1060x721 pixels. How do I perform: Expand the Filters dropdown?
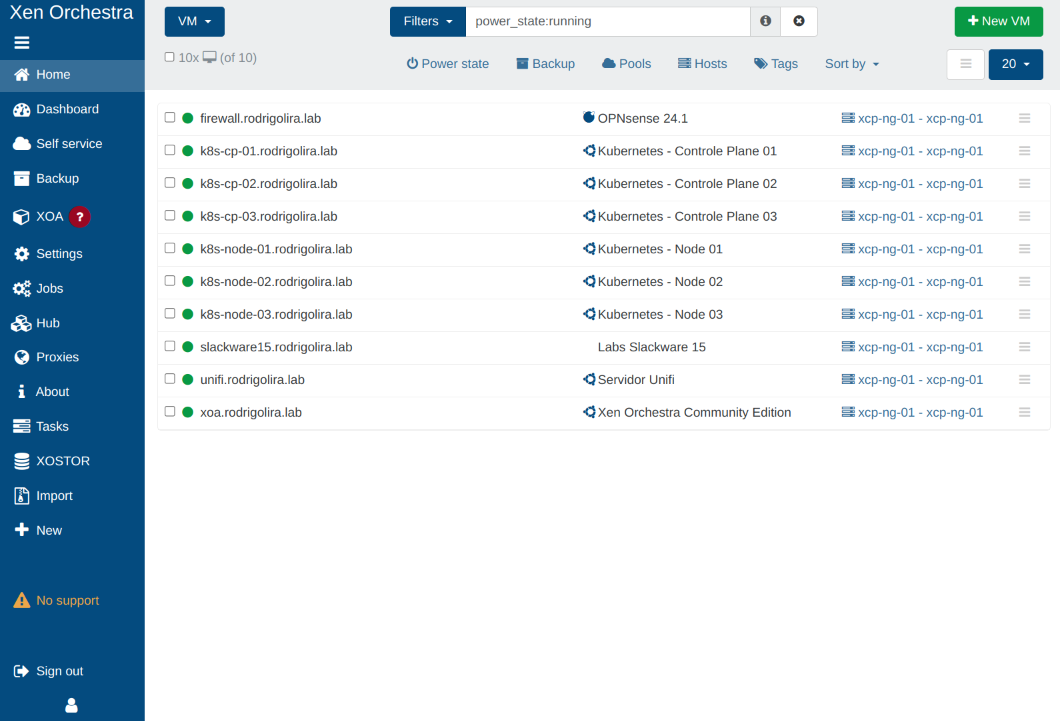click(428, 22)
